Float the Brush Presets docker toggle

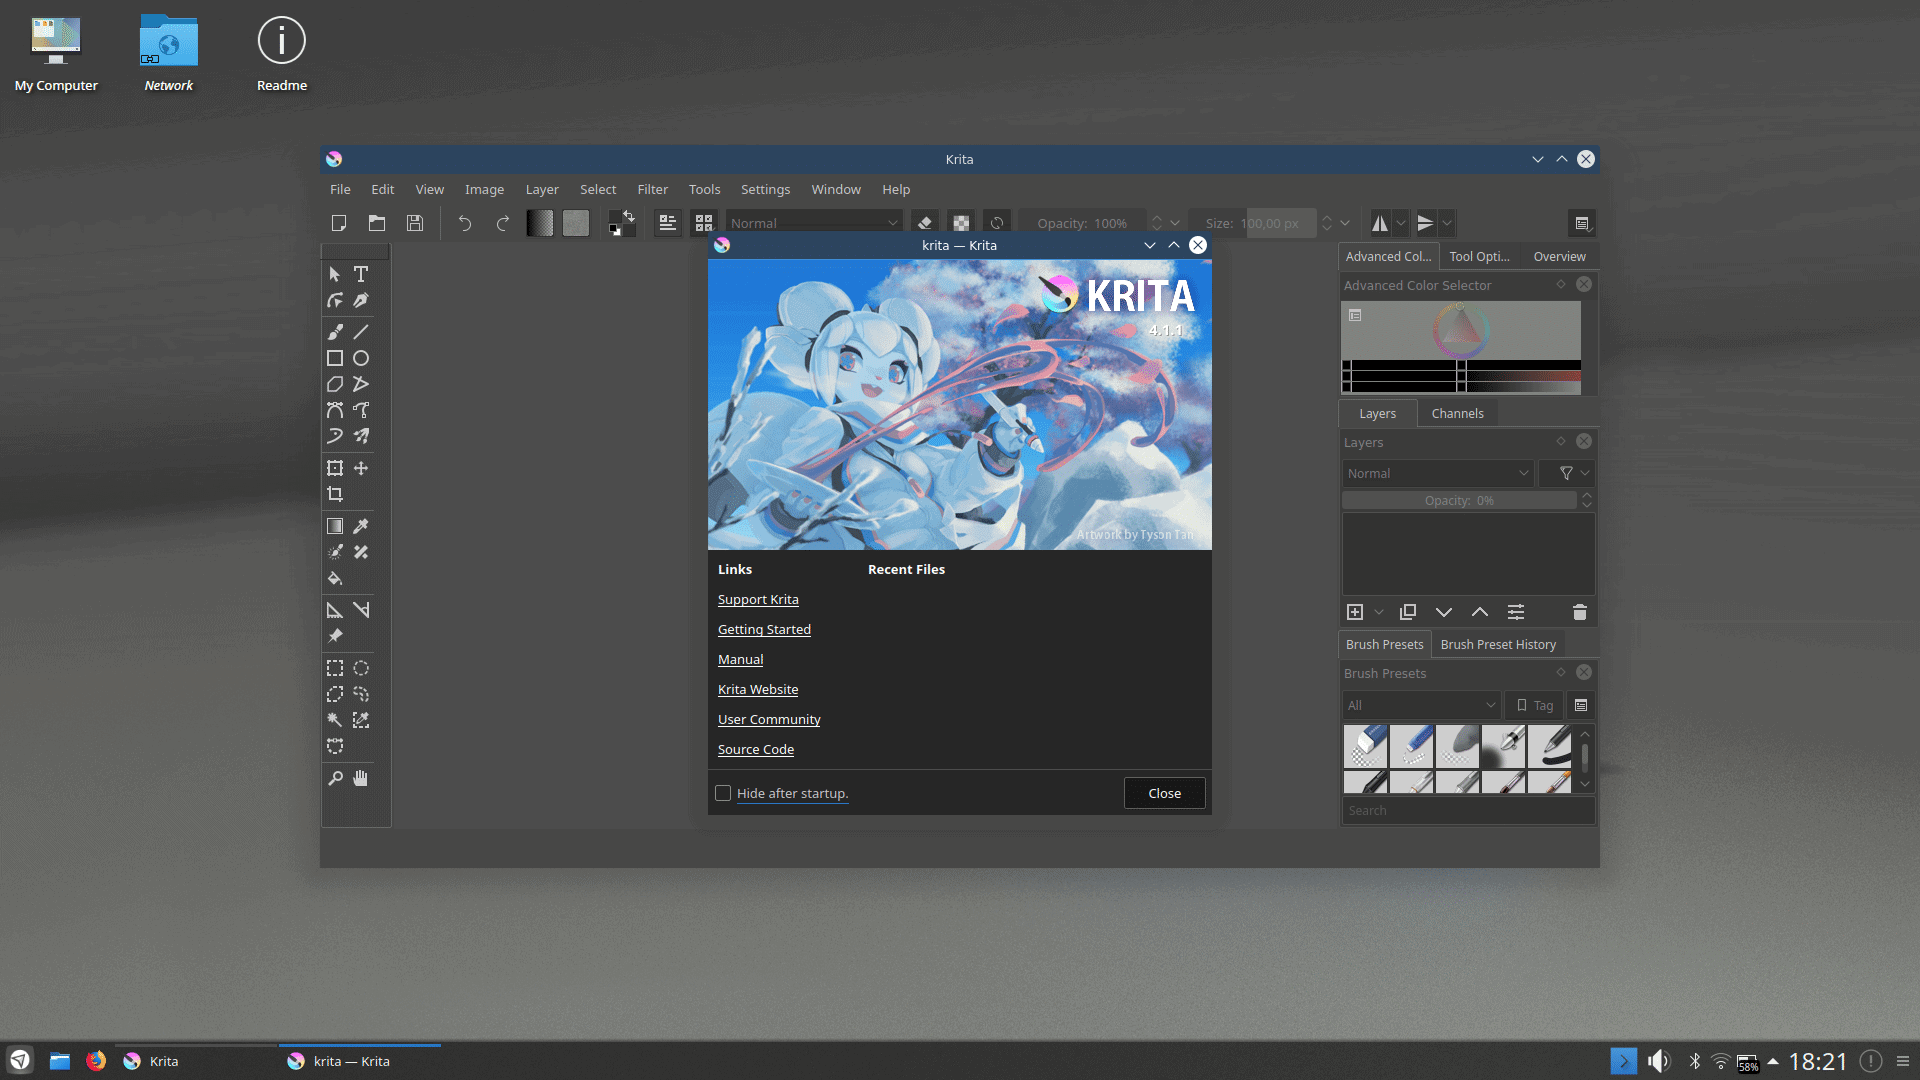1561,672
